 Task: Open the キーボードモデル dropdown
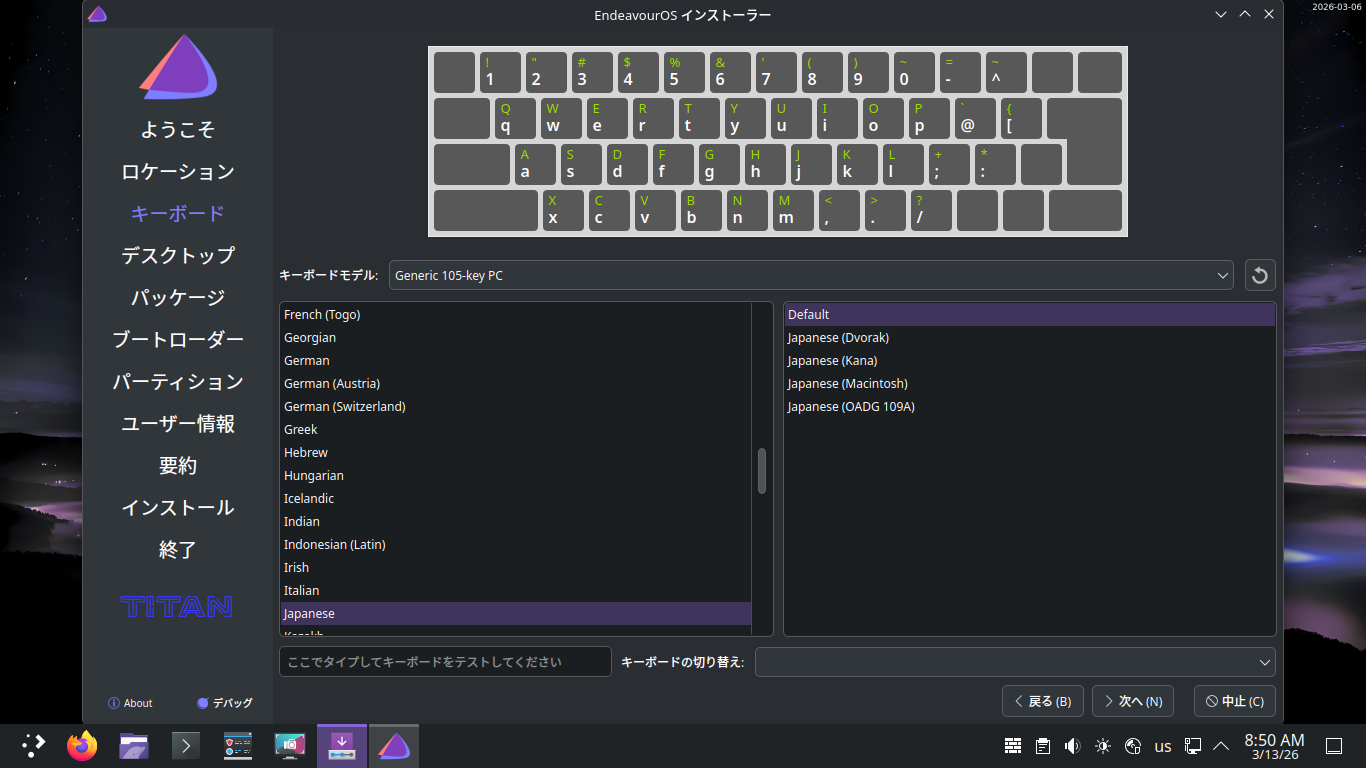click(811, 275)
